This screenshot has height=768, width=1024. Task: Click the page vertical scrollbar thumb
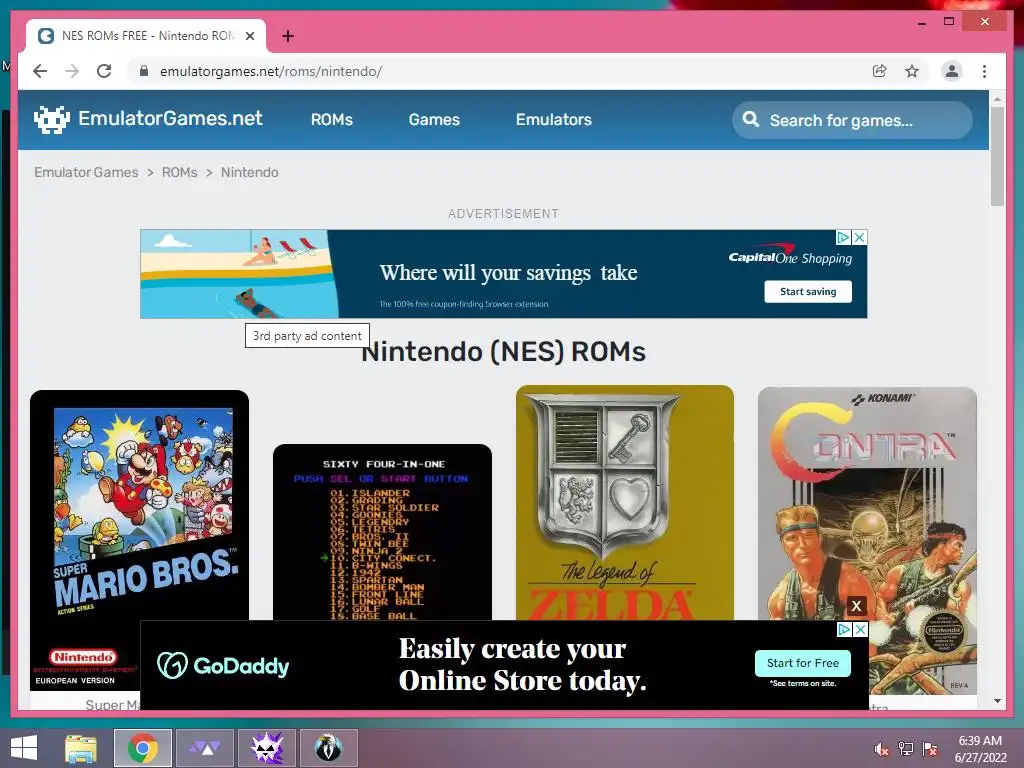(997, 156)
